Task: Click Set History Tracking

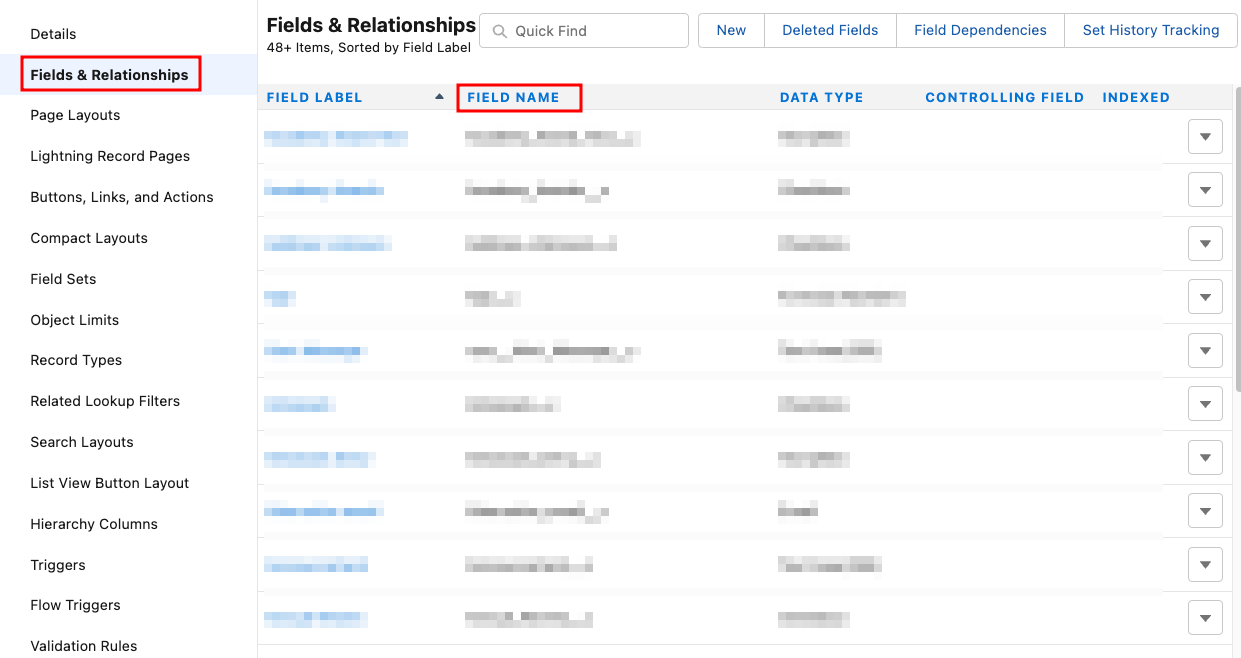Action: (1150, 31)
